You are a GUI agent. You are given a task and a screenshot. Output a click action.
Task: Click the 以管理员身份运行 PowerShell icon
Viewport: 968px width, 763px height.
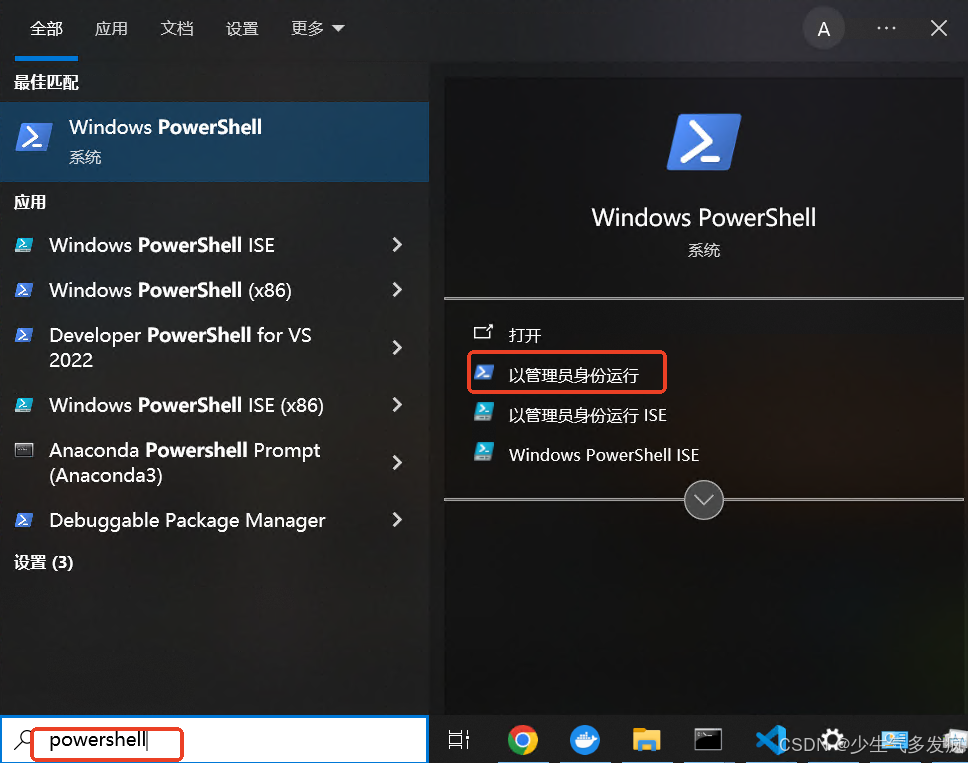click(483, 372)
